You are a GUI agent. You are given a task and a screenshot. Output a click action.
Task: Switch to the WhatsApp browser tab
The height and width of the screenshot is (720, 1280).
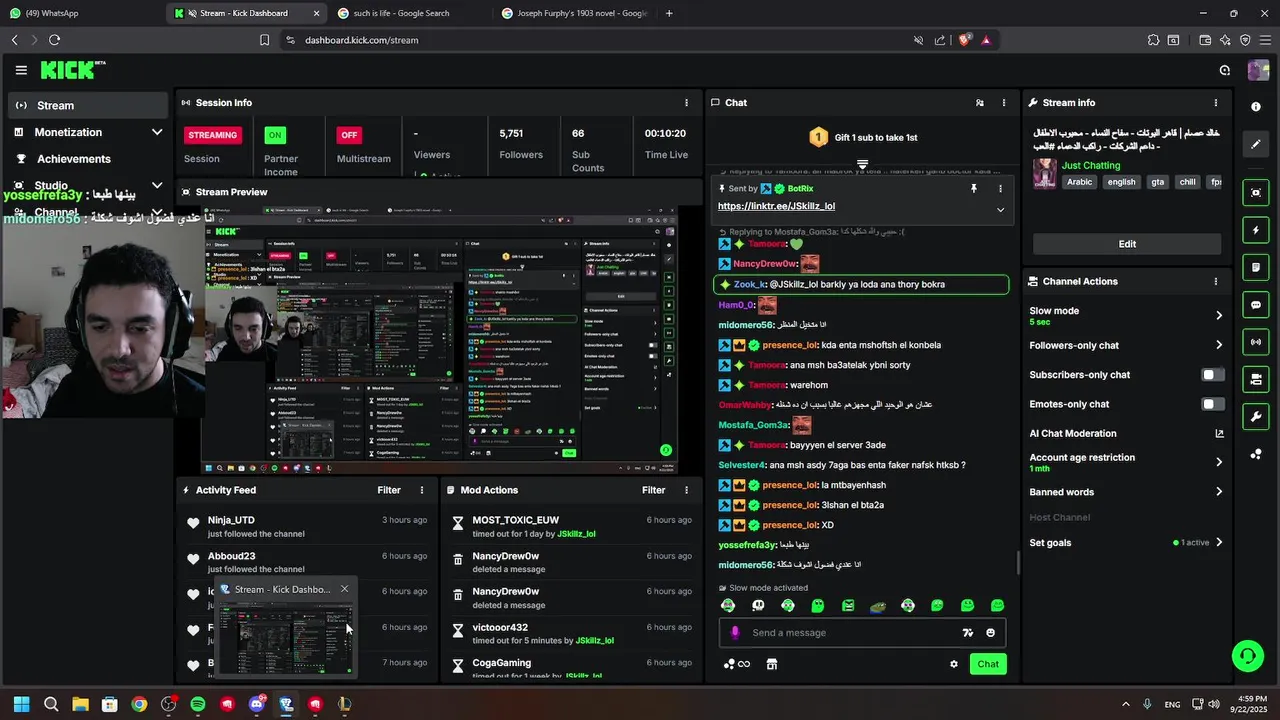81,13
